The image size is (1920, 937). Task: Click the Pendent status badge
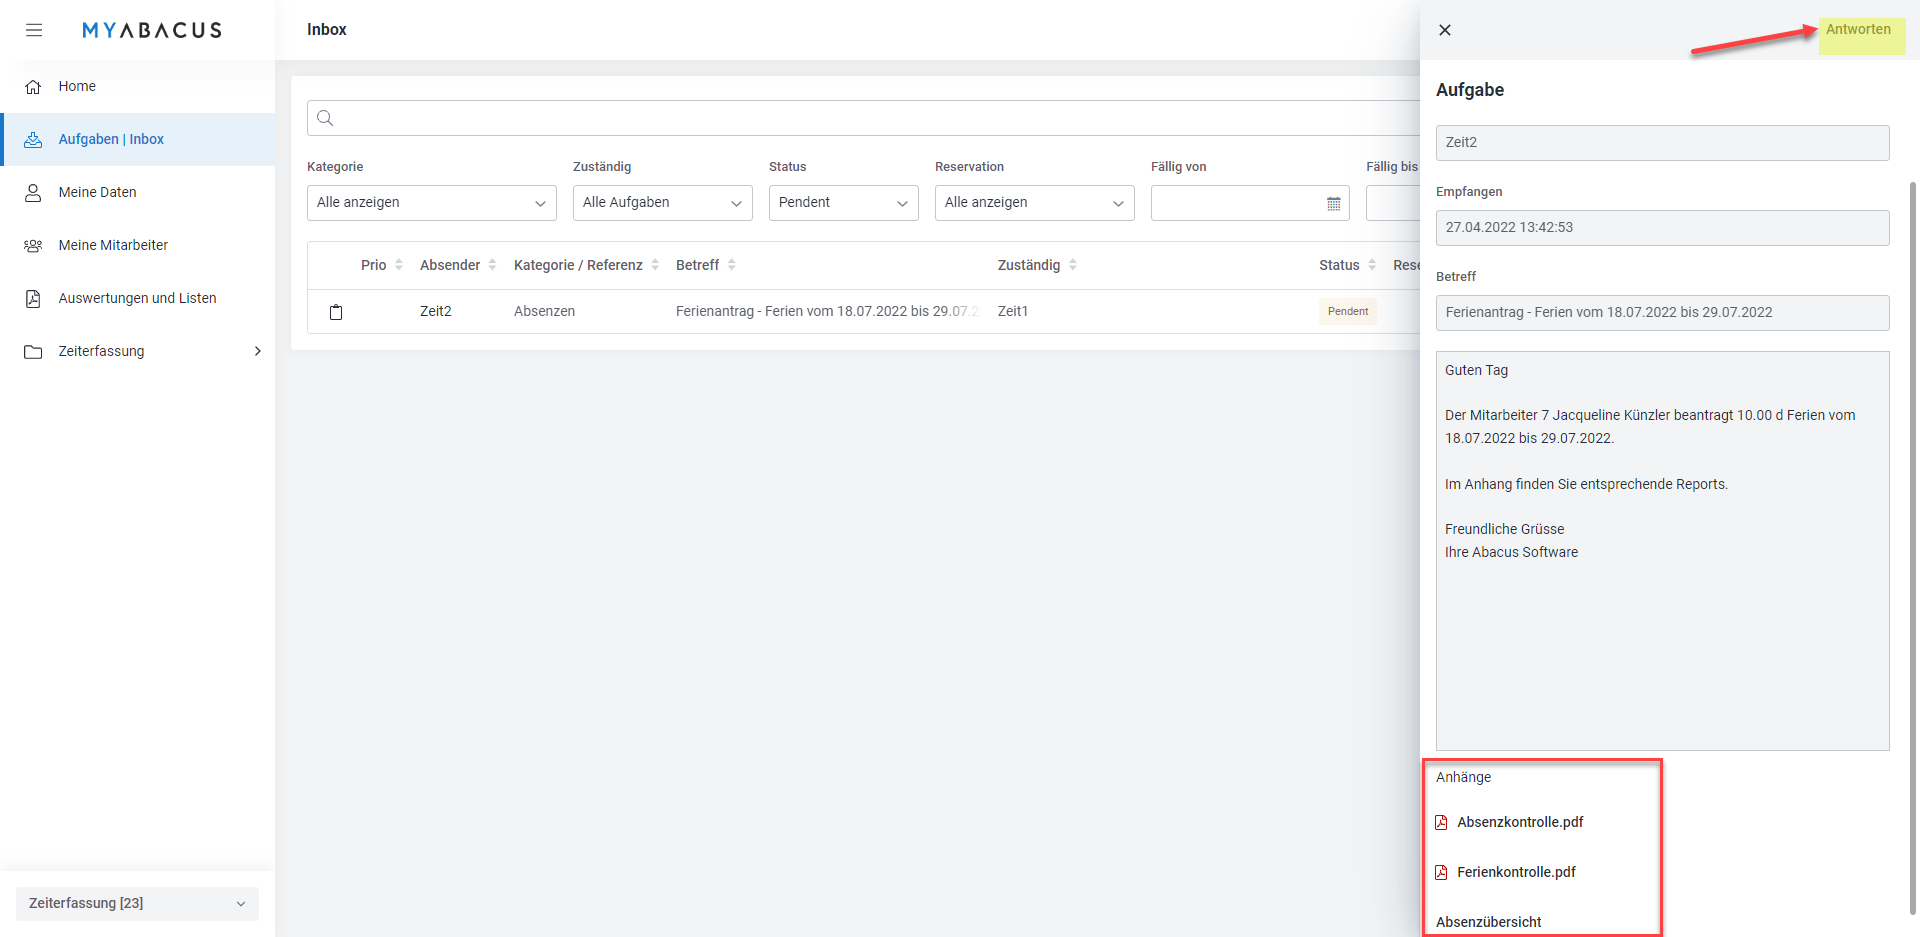point(1347,312)
